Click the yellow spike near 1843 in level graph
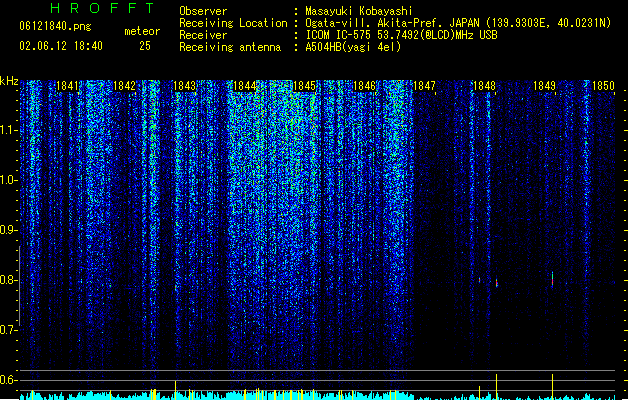This screenshot has height=400, width=629. pos(175,390)
